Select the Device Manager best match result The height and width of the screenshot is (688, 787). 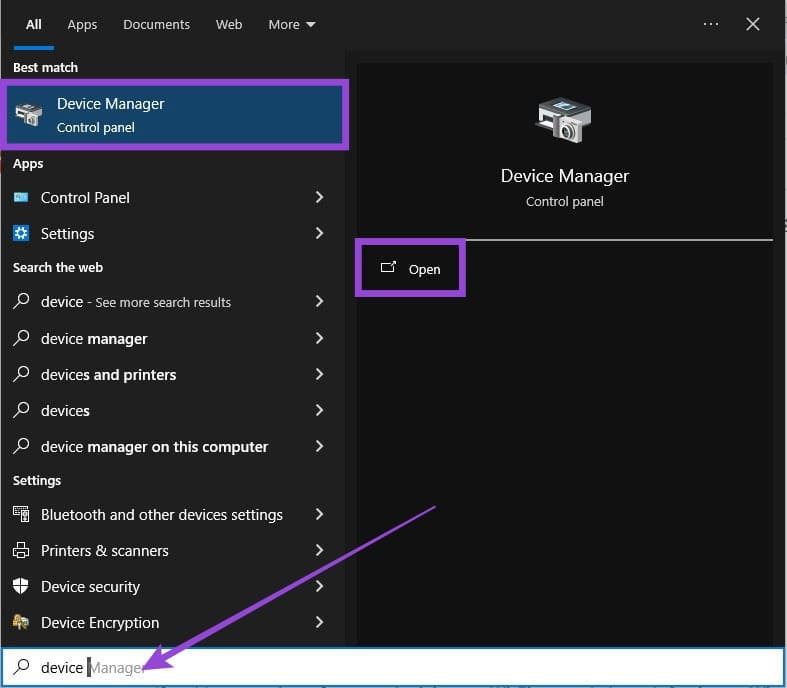pos(174,114)
